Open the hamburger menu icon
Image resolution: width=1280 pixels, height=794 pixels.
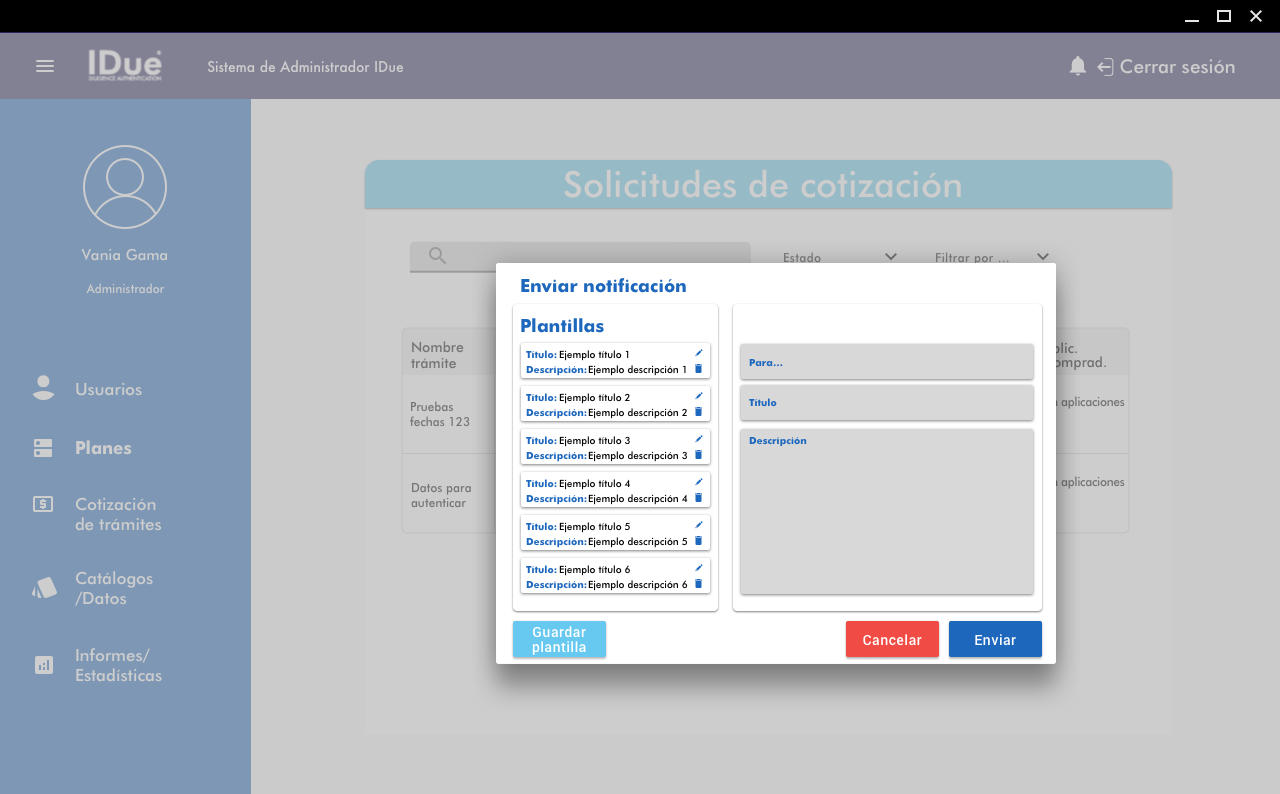pyautogui.click(x=45, y=66)
